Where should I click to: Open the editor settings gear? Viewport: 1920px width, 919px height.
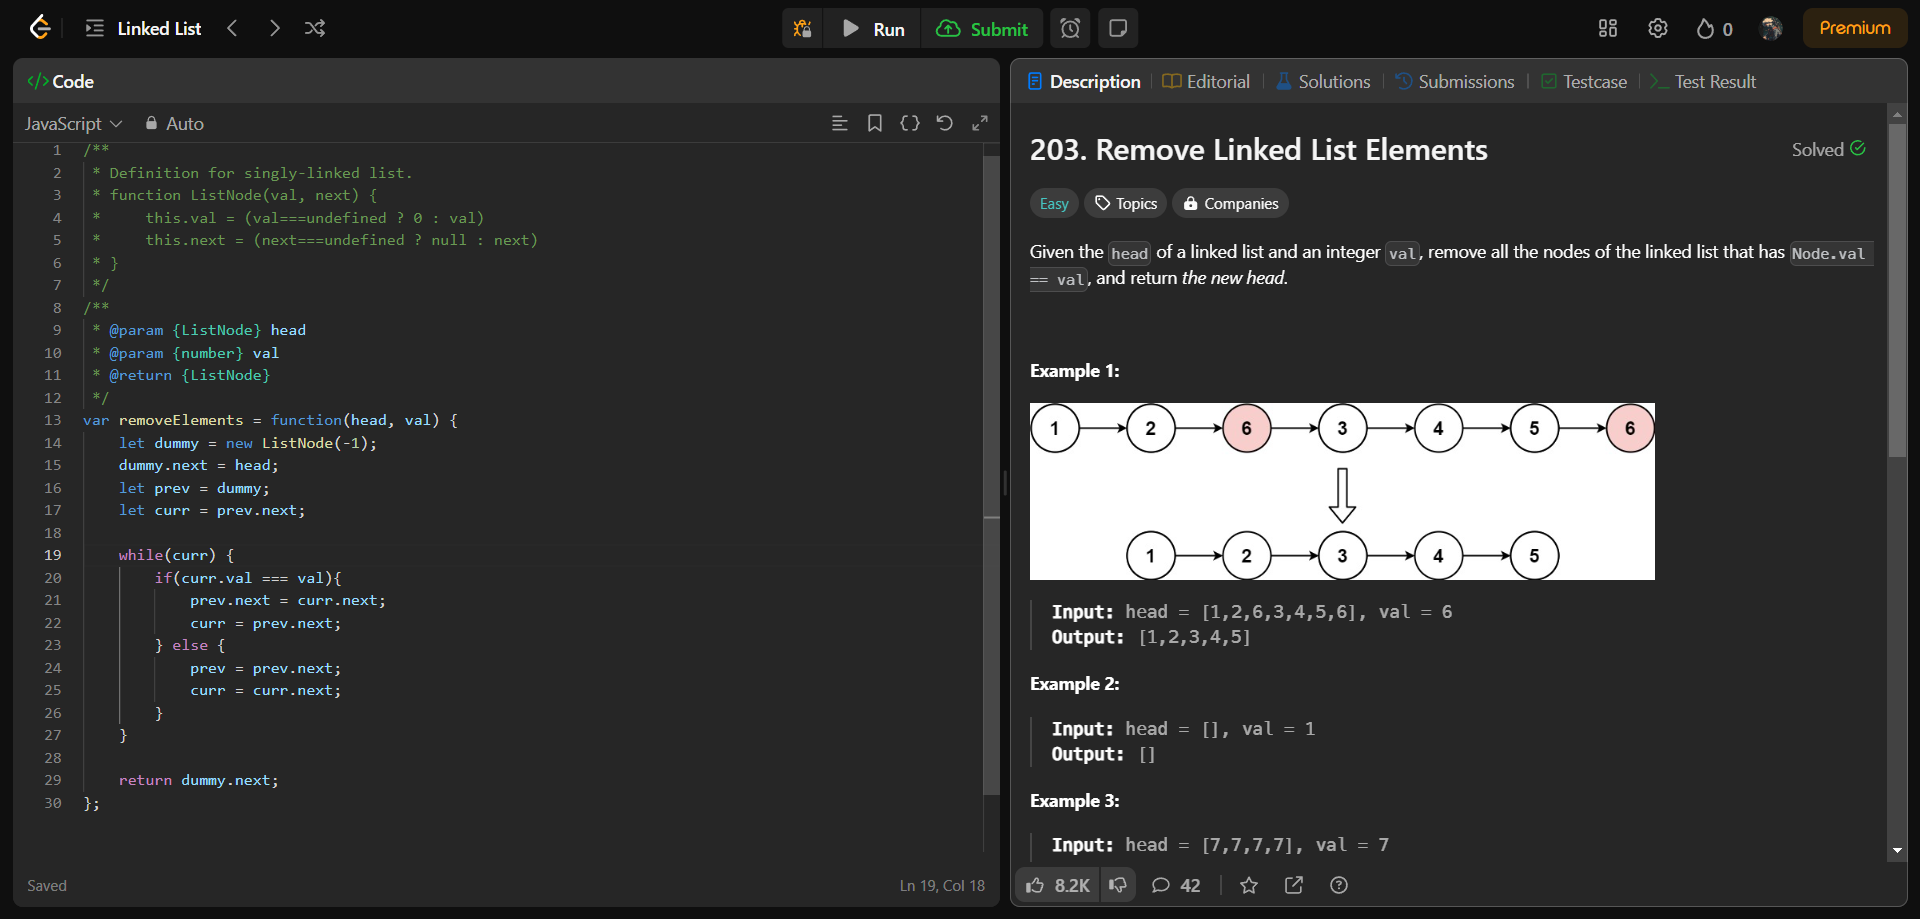(1657, 28)
